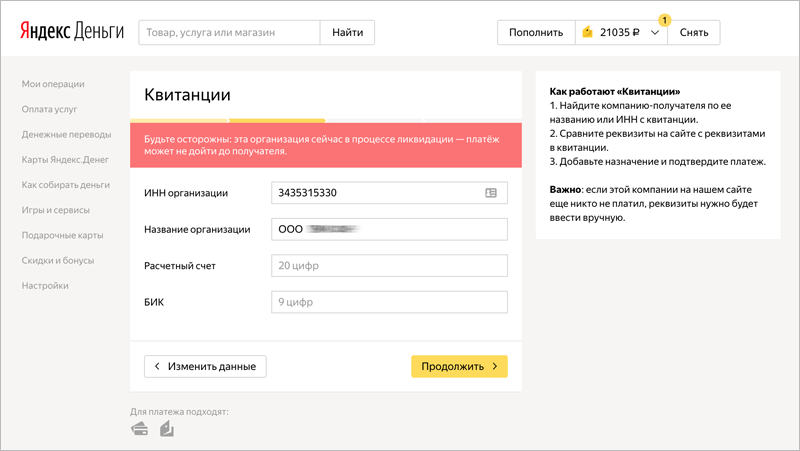This screenshot has width=800, height=451.
Task: Open Оплата услуг in the sidebar
Action: point(50,109)
